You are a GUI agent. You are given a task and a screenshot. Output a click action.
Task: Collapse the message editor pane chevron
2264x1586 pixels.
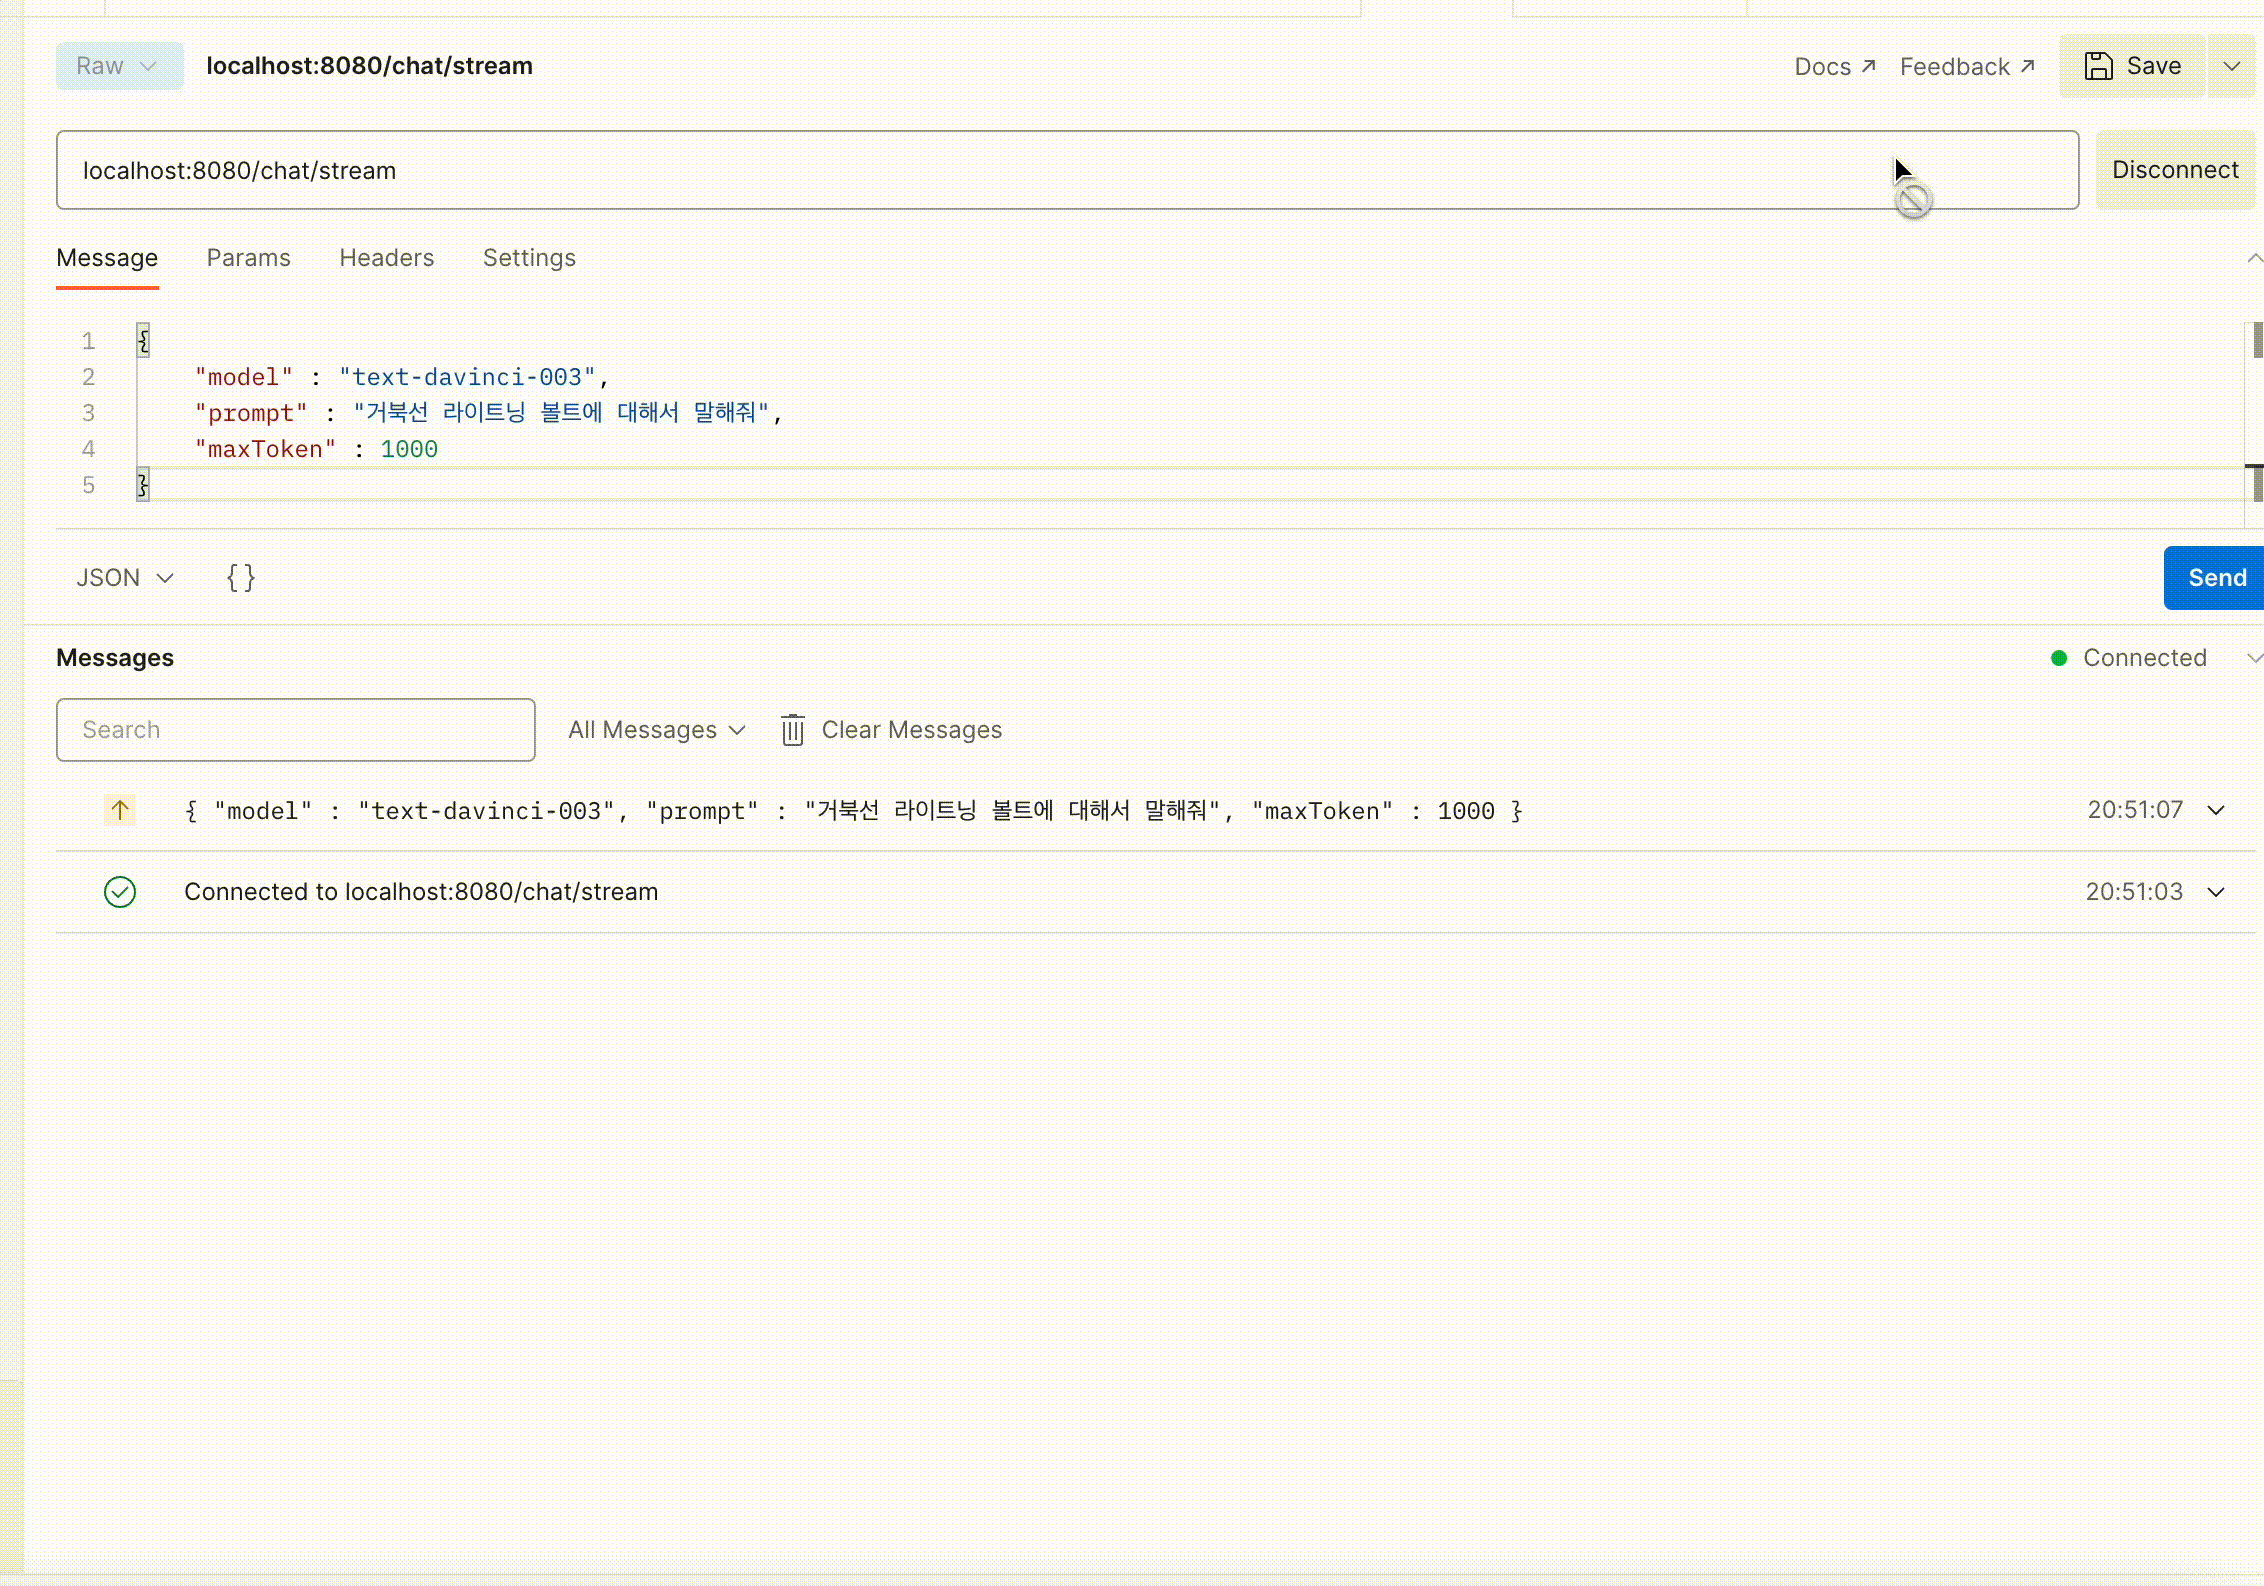click(2254, 258)
